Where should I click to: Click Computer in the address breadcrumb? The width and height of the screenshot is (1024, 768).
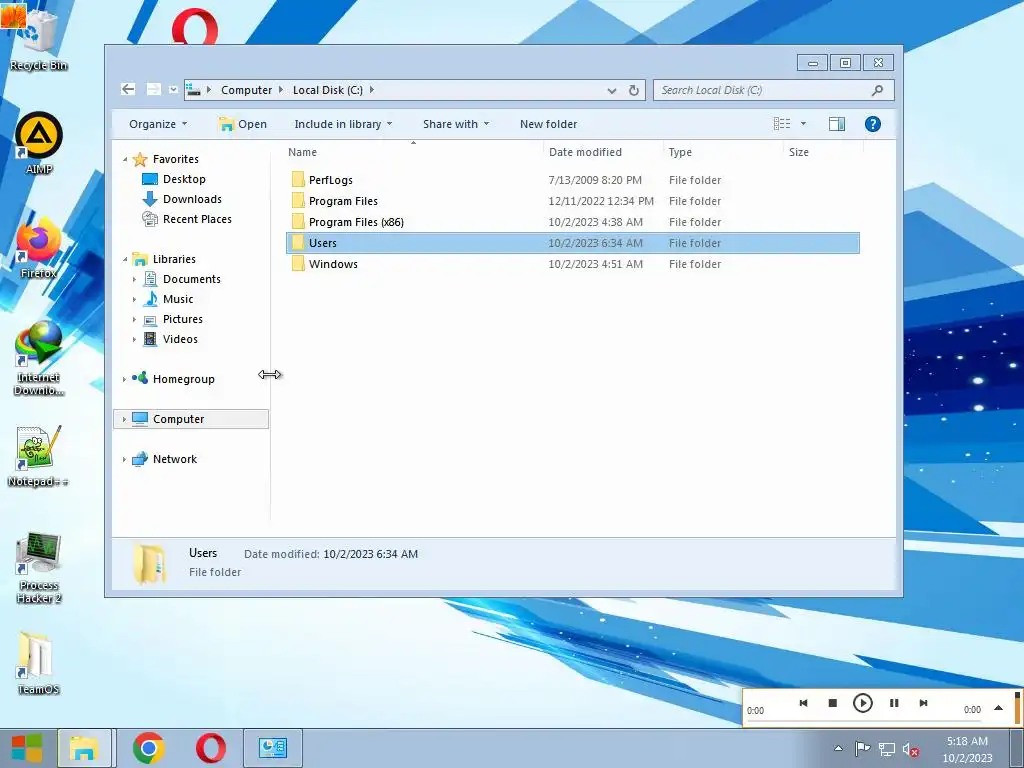(246, 90)
